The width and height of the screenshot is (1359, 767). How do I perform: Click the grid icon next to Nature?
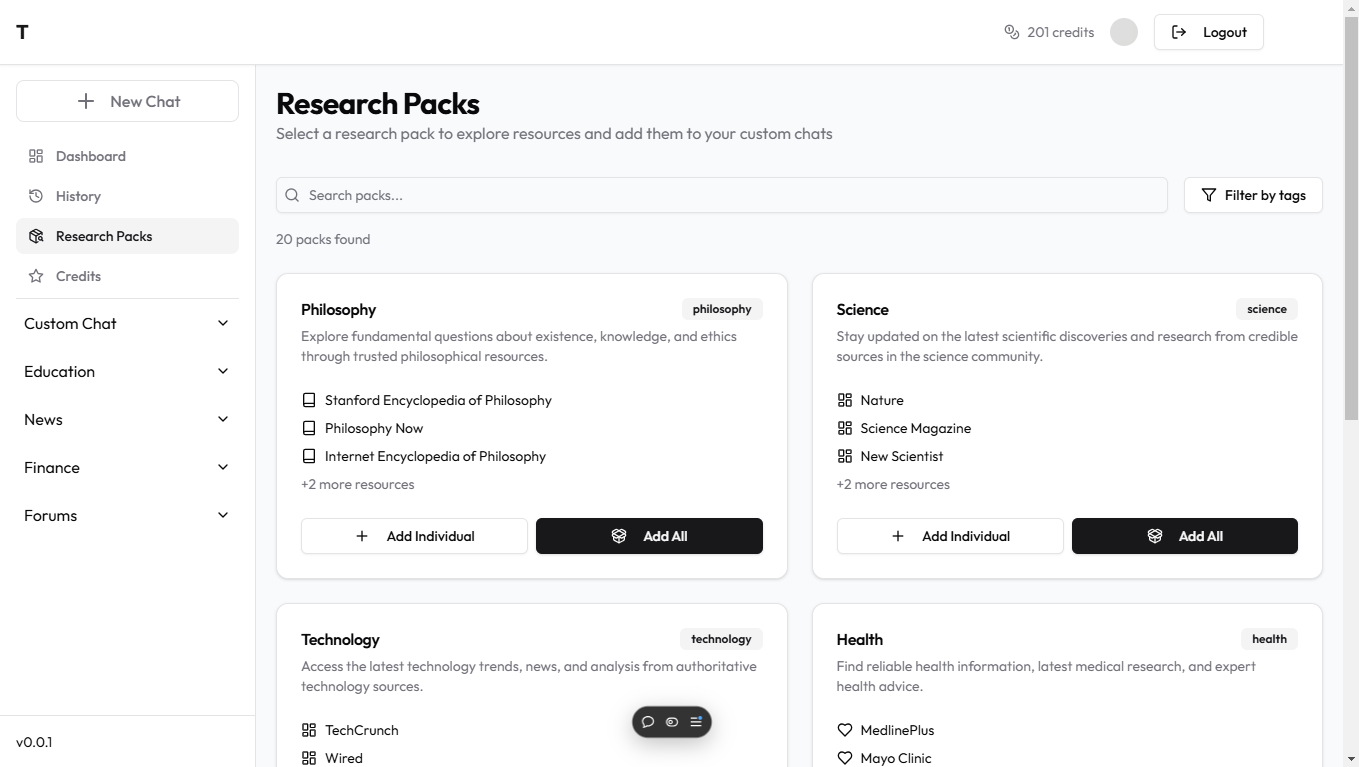(x=845, y=400)
